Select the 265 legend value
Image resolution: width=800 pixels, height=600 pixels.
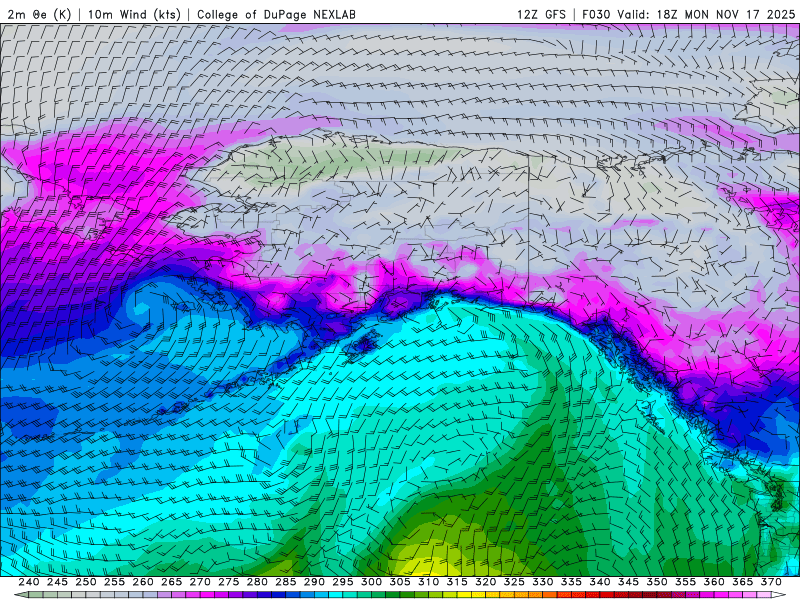(x=171, y=582)
